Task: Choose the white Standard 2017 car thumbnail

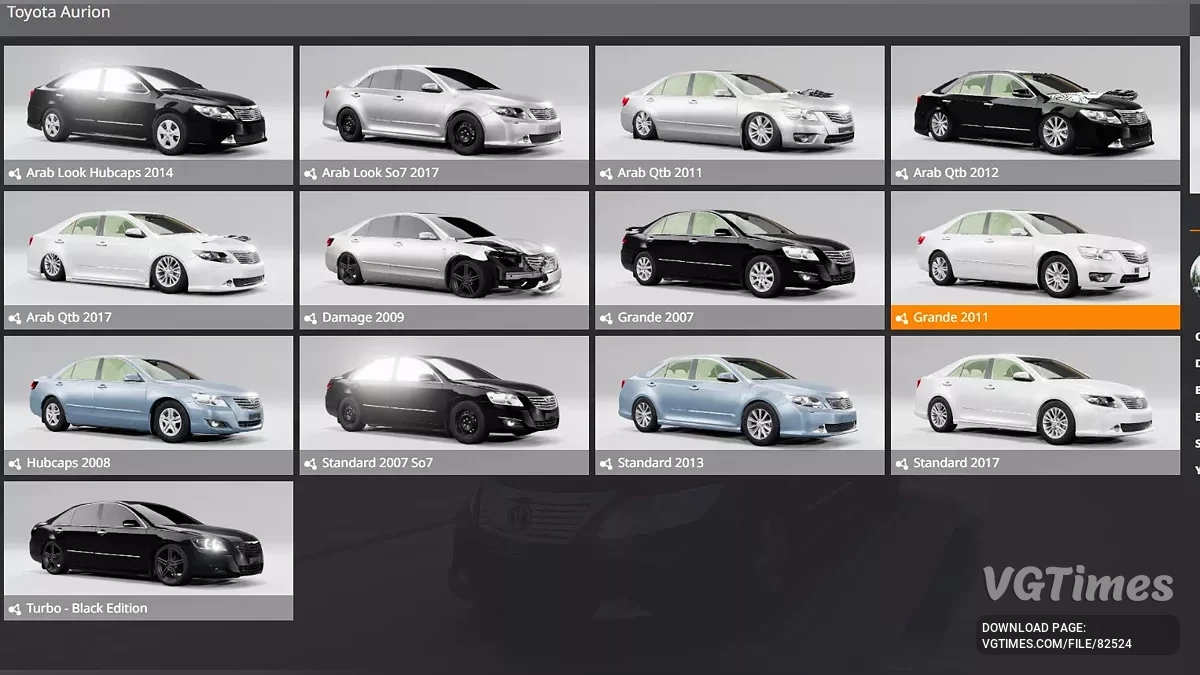Action: click(1035, 394)
